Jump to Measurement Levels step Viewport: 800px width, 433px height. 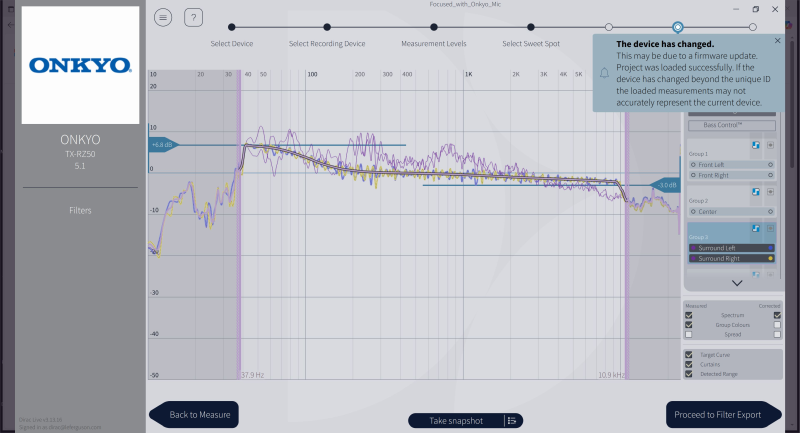(434, 27)
